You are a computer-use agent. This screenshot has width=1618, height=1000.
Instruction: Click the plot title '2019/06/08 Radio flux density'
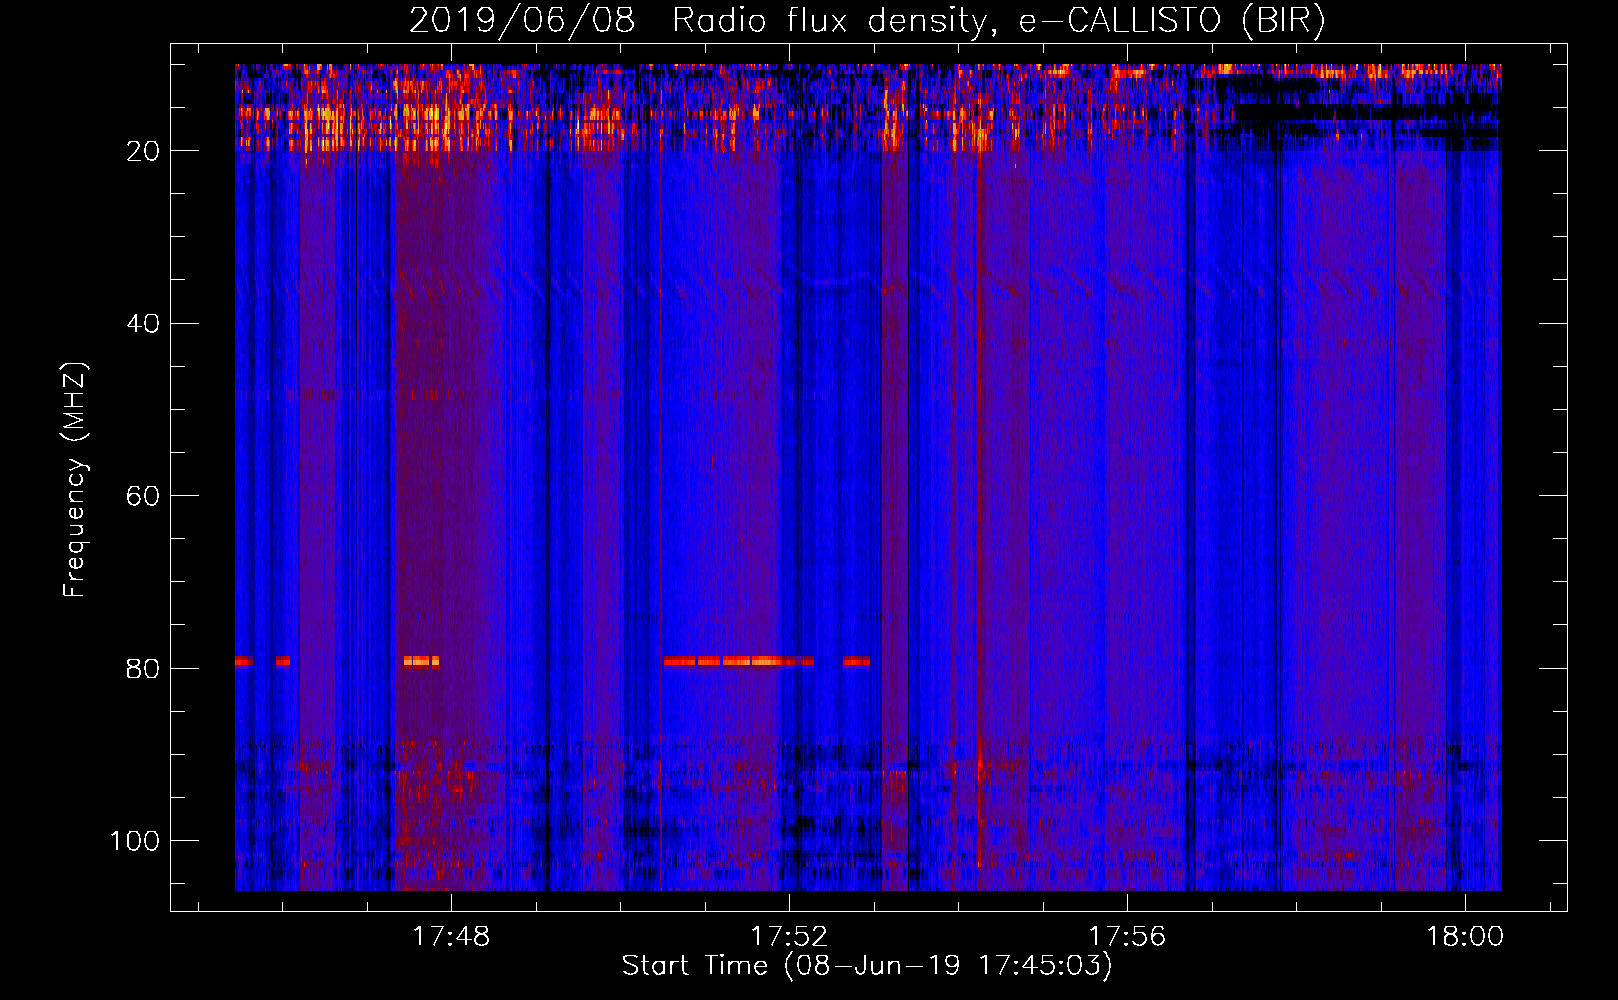pos(867,21)
